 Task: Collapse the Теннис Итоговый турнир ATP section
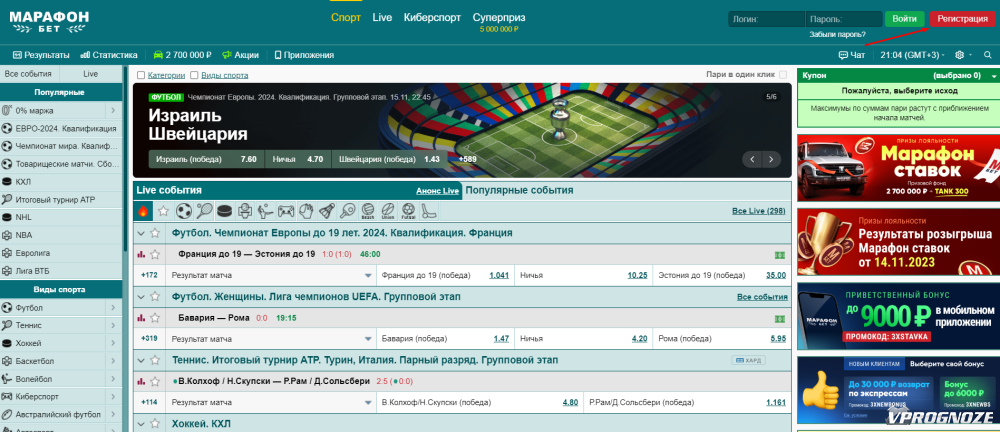(141, 360)
